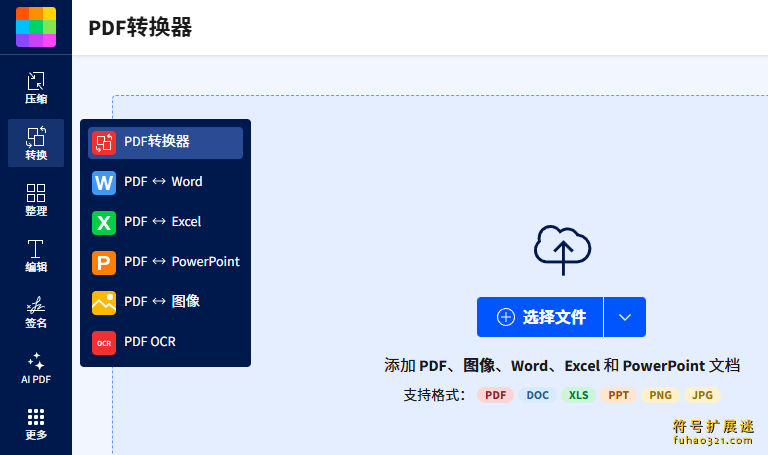768x455 pixels.
Task: Click the PNG format badge
Action: [660, 395]
